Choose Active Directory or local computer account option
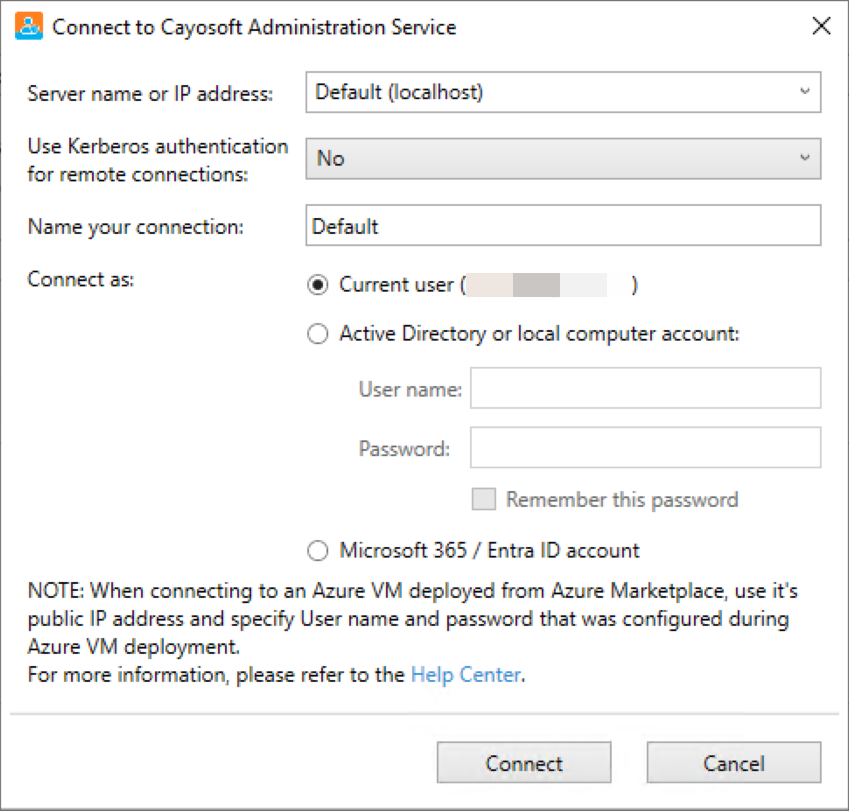Image resolution: width=849 pixels, height=811 pixels. (x=318, y=333)
